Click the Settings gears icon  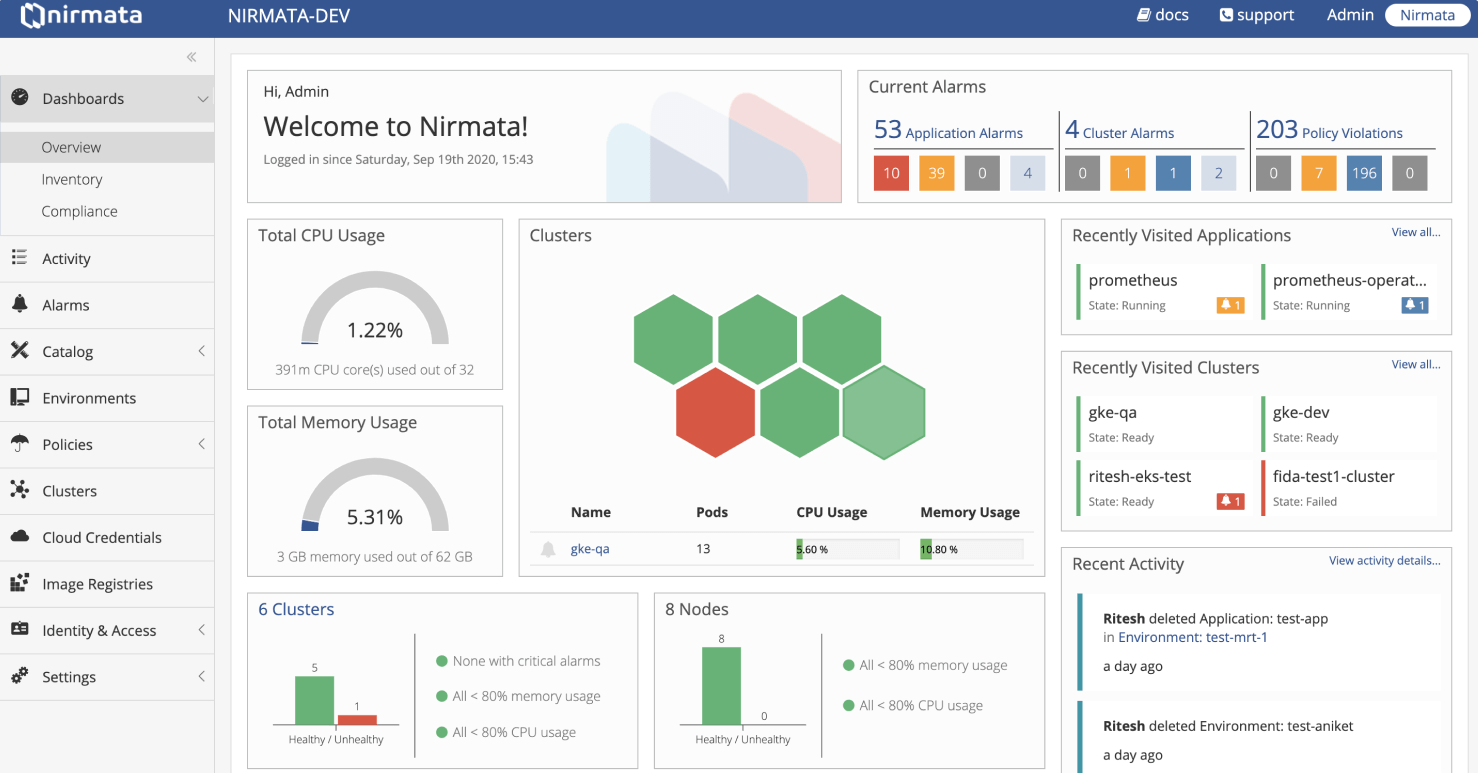(x=19, y=676)
